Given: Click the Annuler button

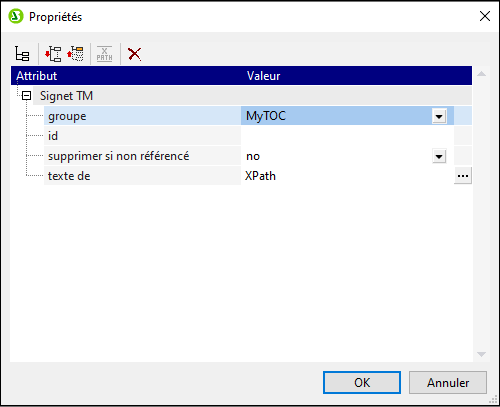Looking at the screenshot, I should point(448,383).
